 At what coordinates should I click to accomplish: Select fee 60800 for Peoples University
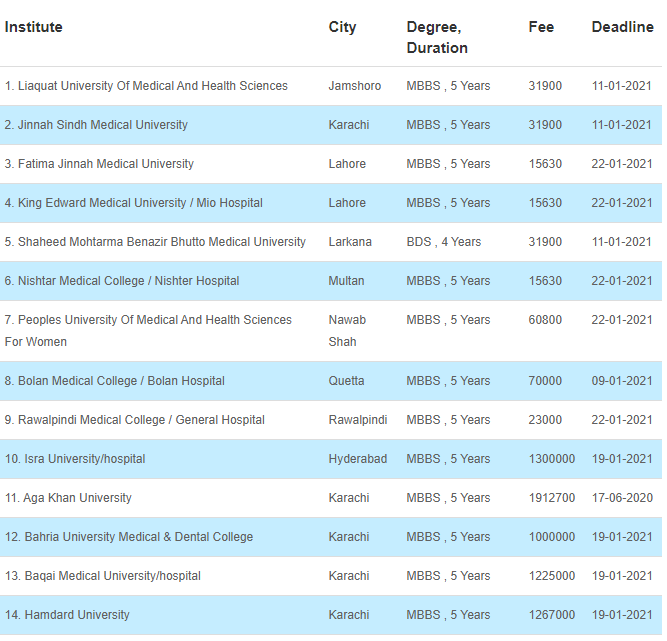tap(545, 320)
